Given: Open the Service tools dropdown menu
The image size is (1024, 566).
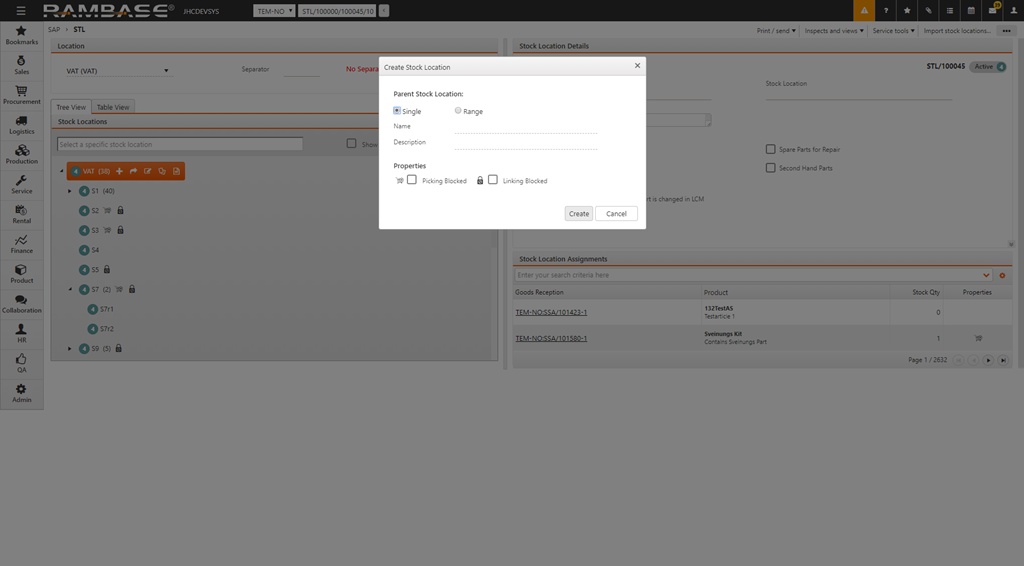Looking at the screenshot, I should 893,30.
